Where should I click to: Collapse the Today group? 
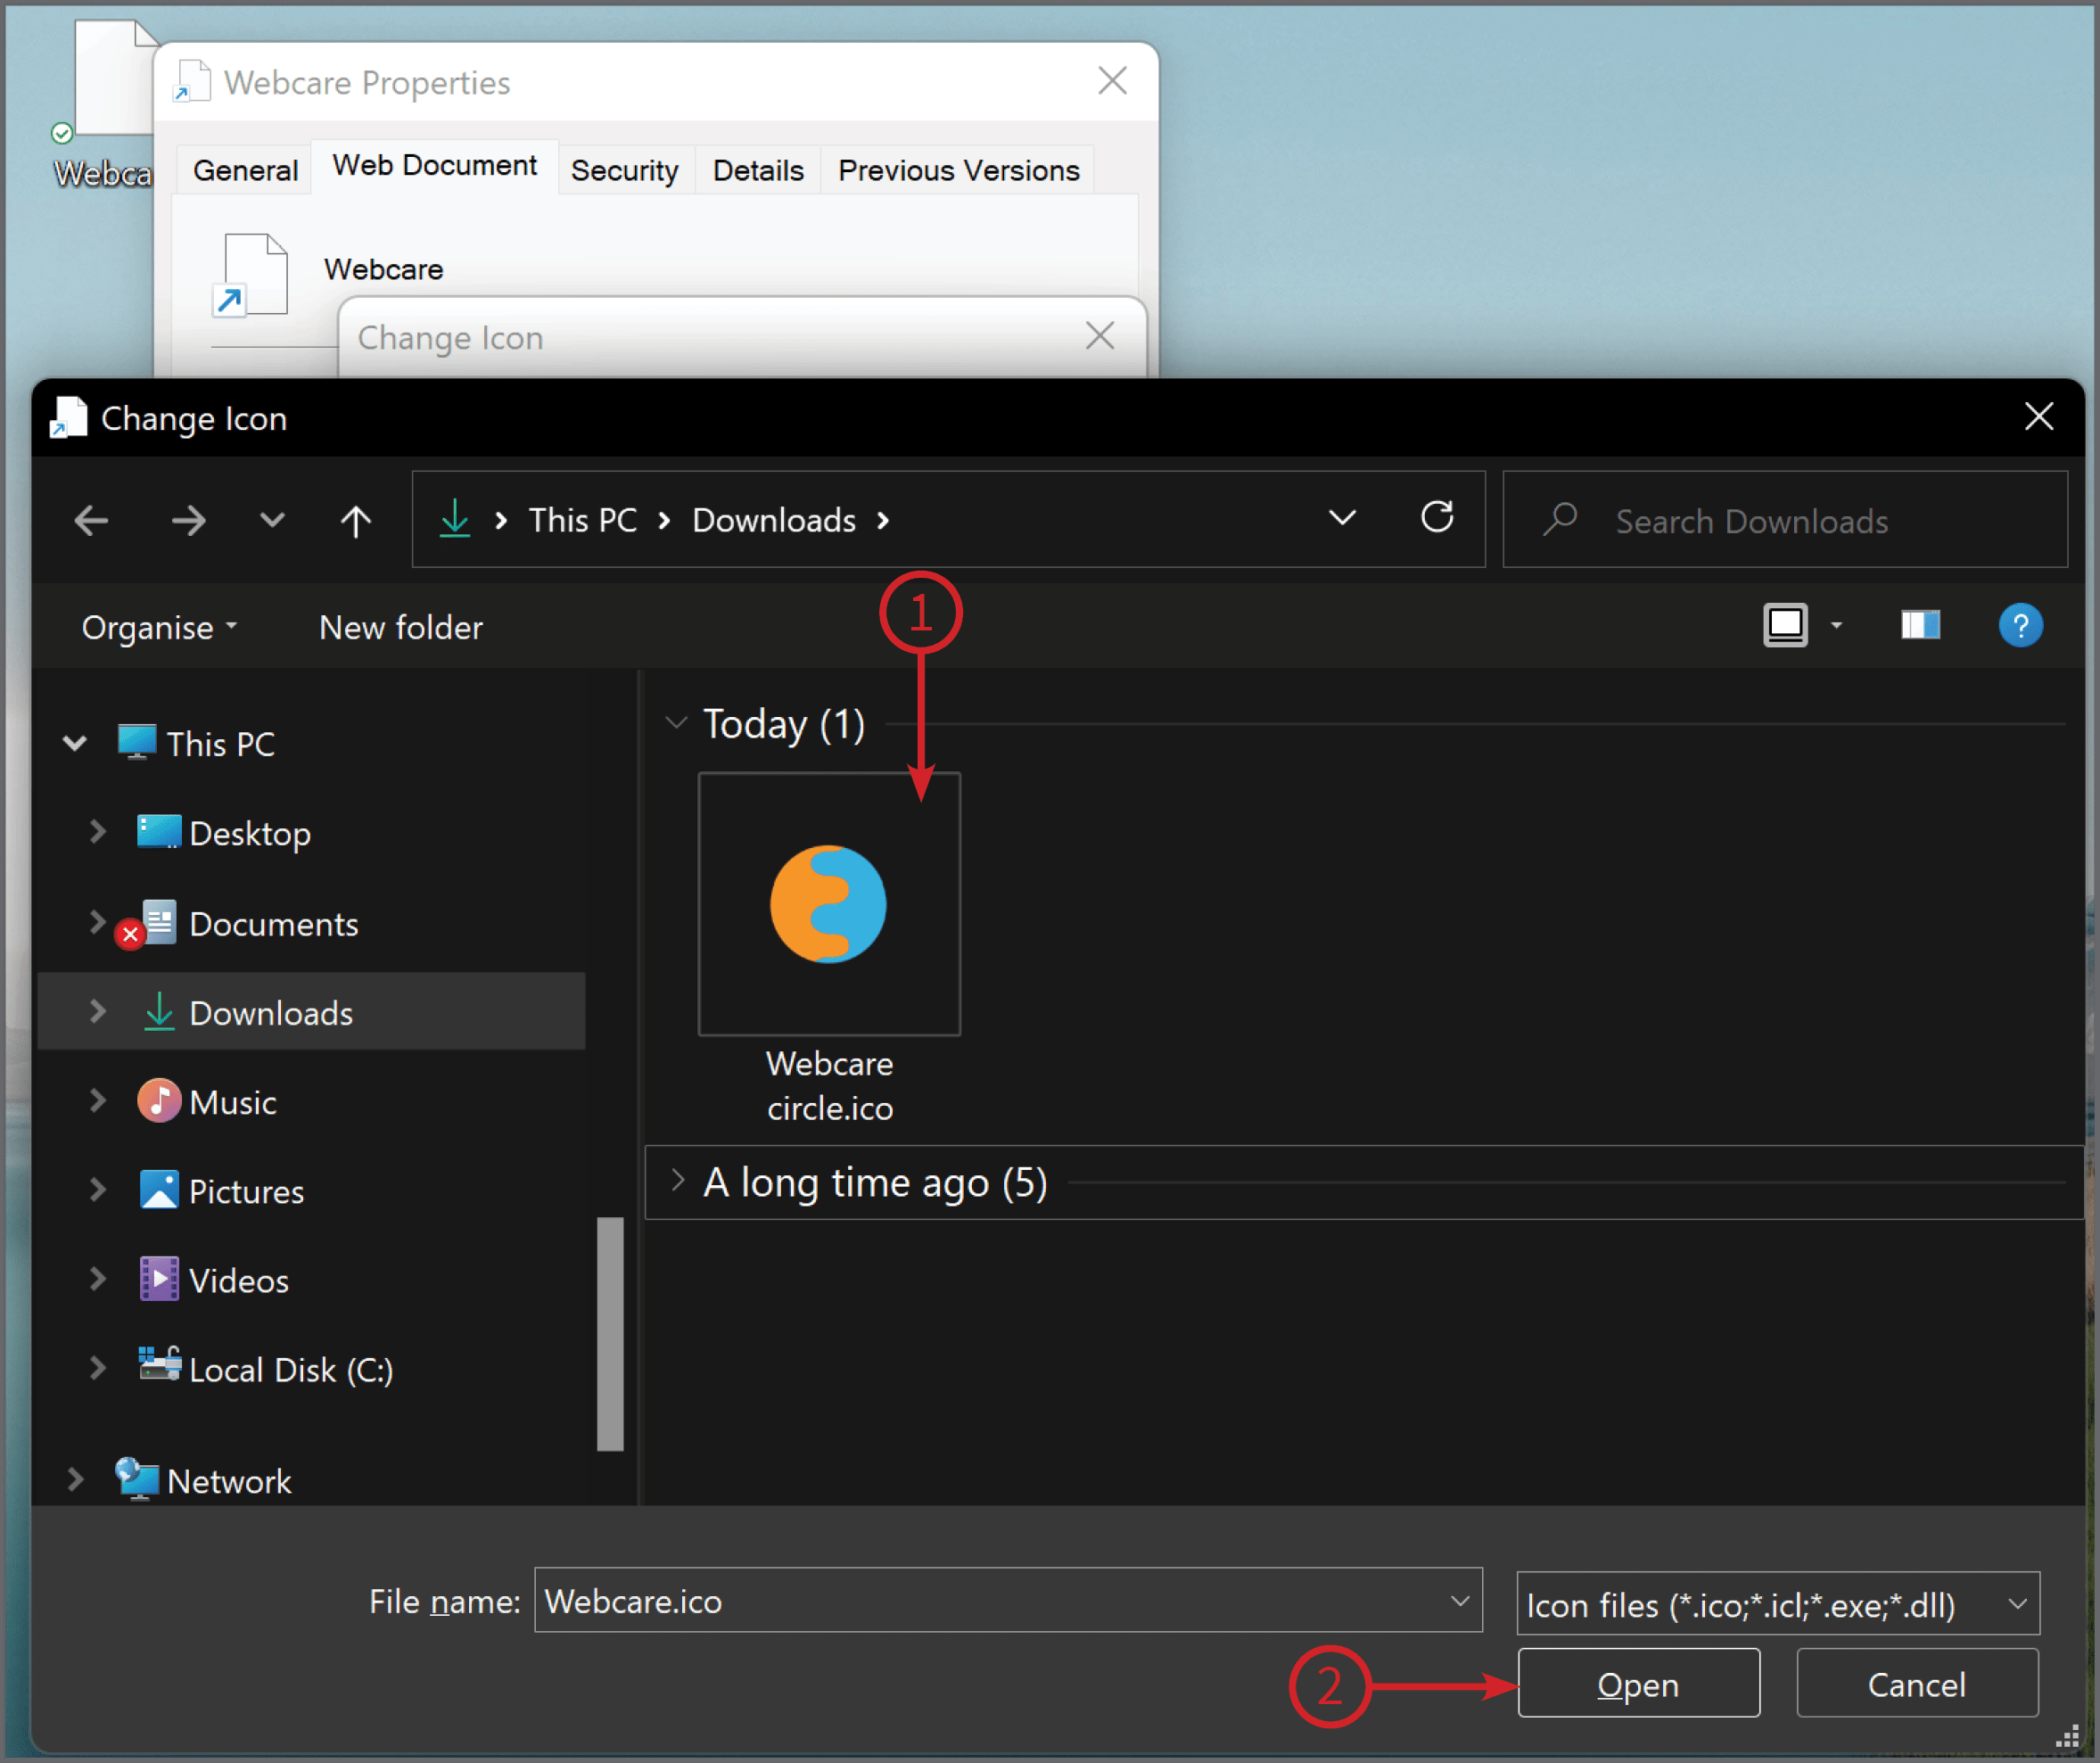(677, 723)
